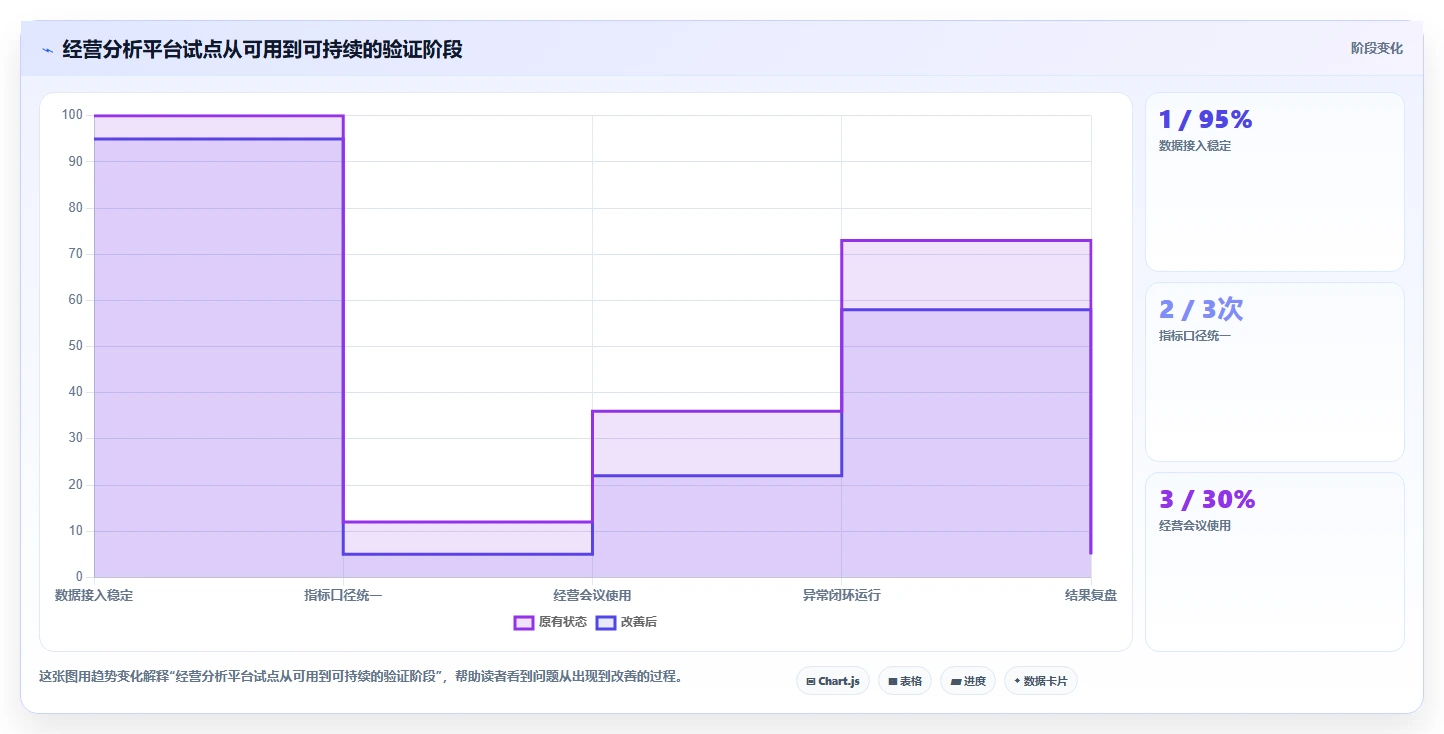
Task: Click the 阶段变化 label in the header
Action: click(1376, 48)
